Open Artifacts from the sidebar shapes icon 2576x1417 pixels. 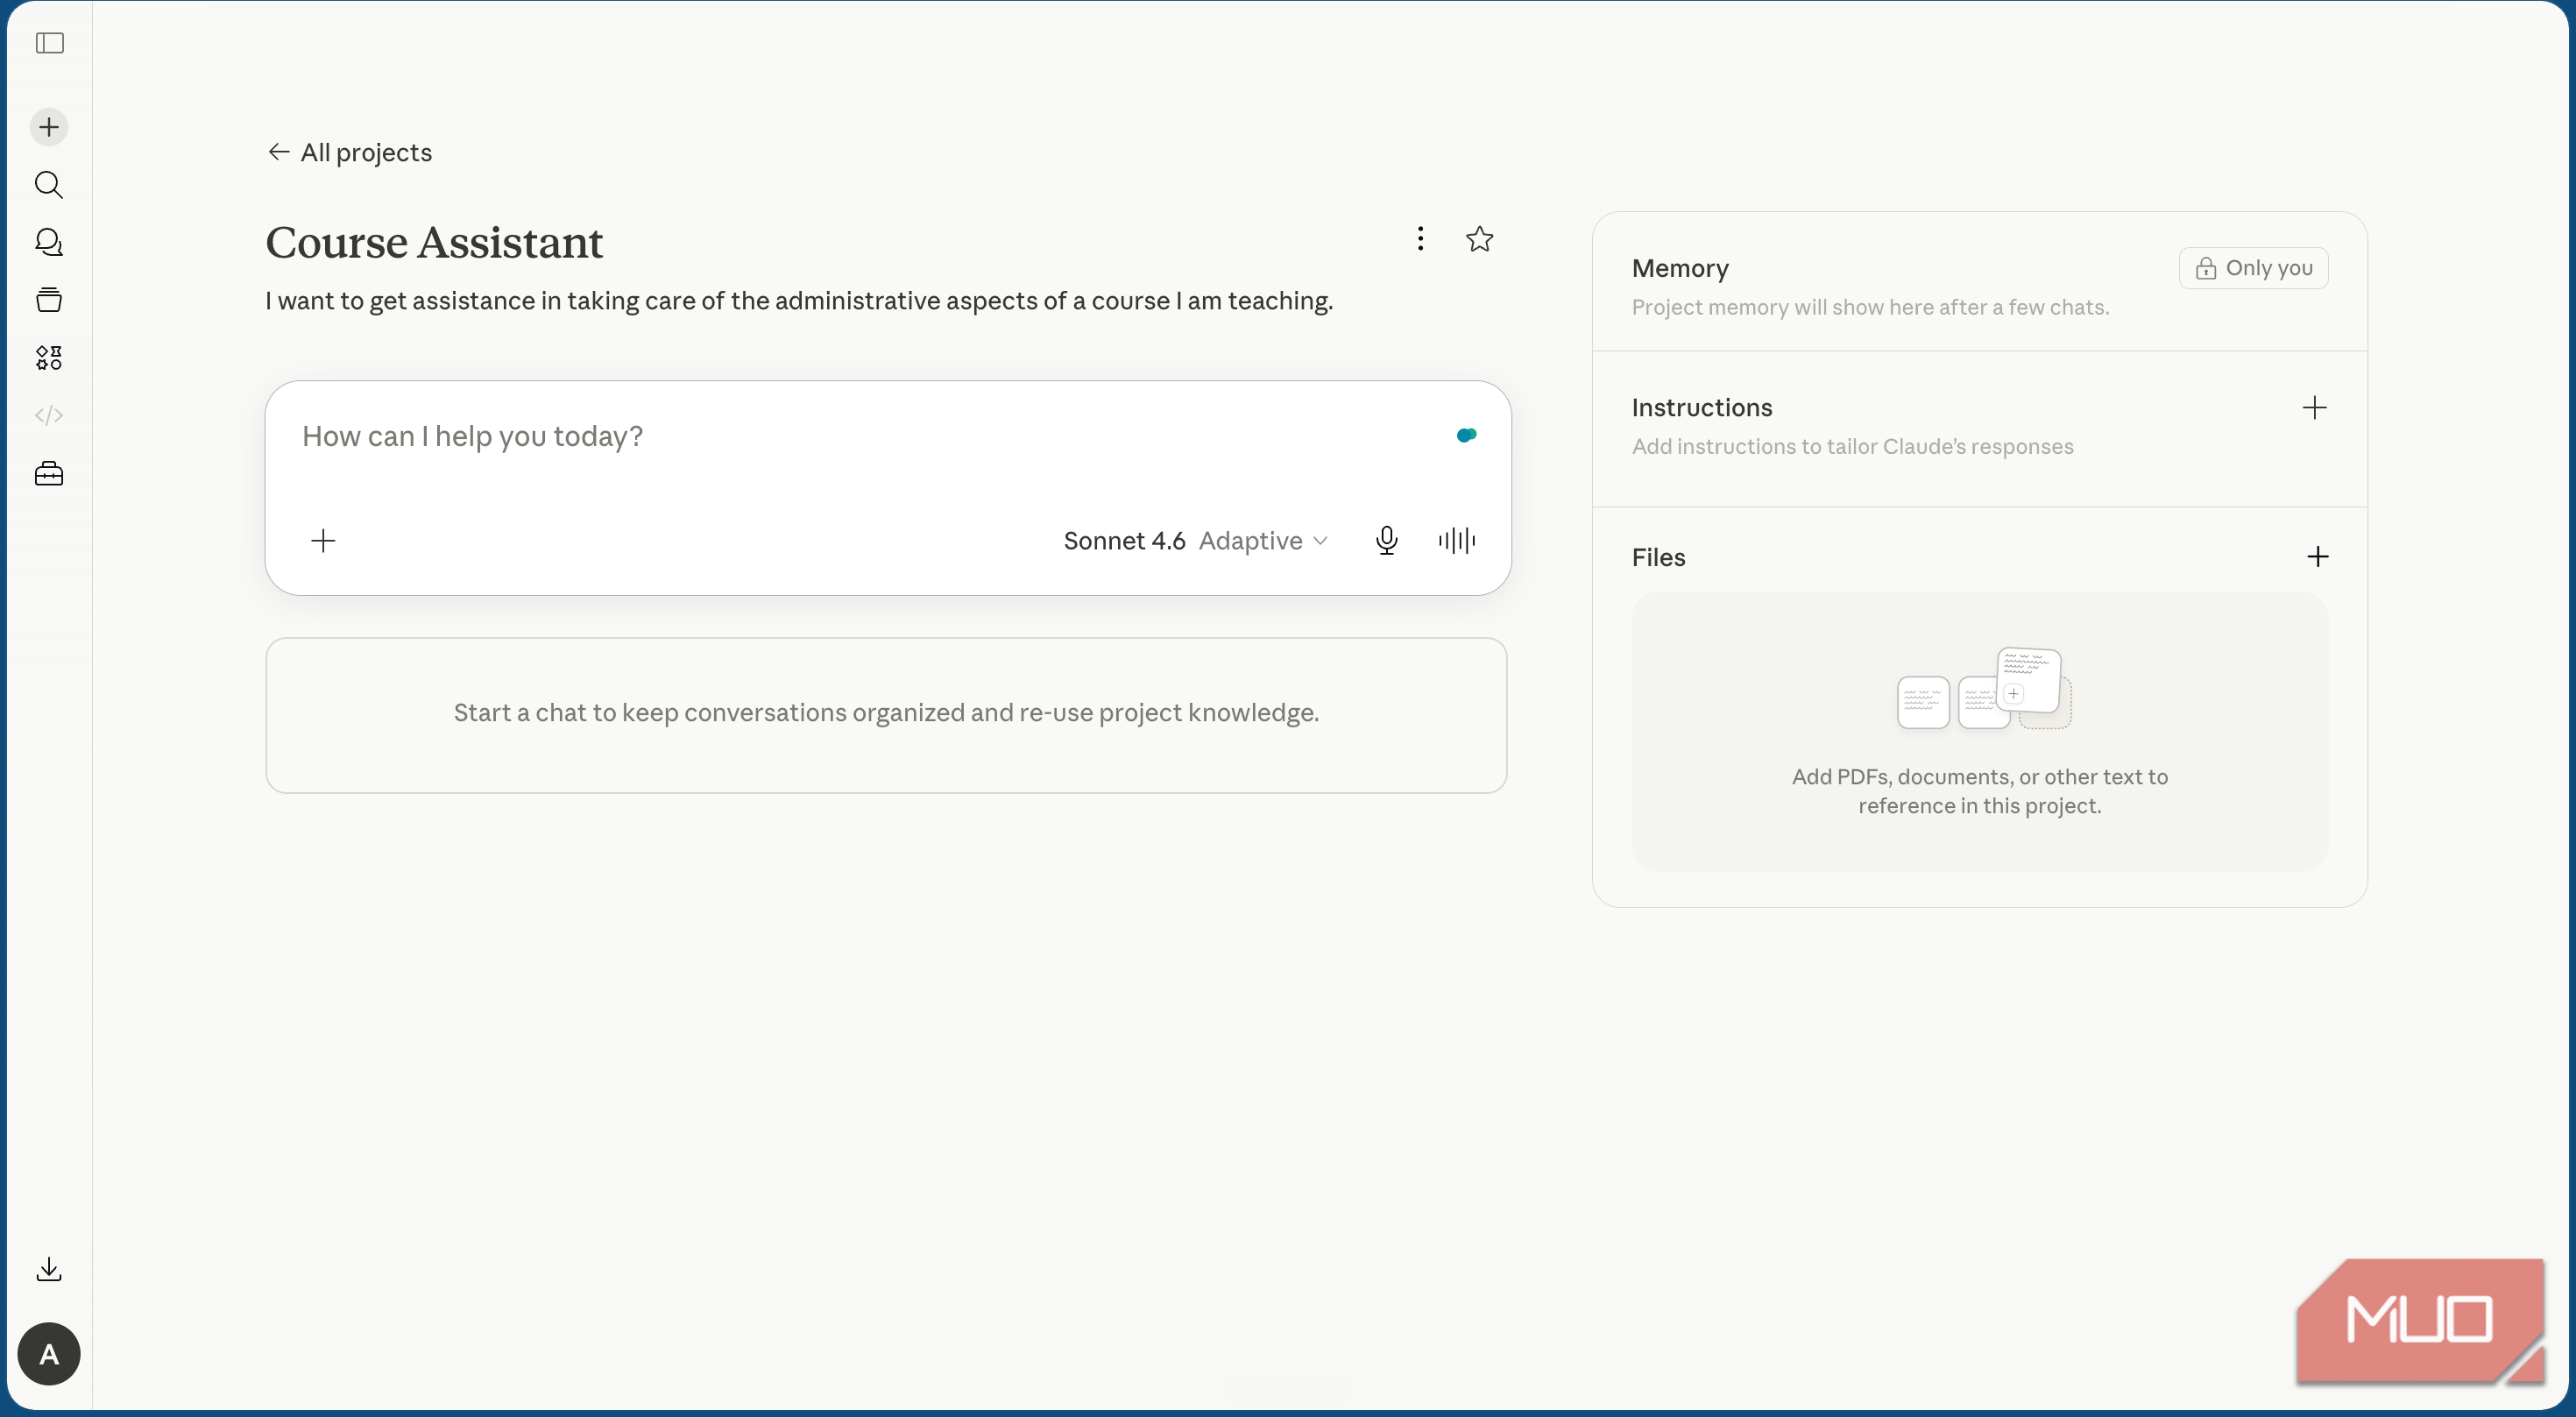click(x=49, y=358)
